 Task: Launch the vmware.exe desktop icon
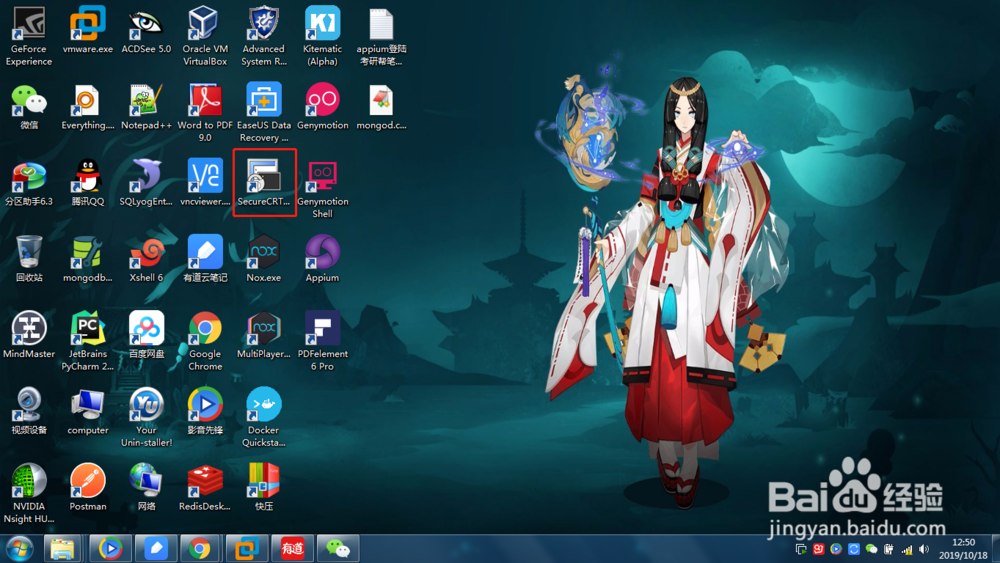pos(87,29)
